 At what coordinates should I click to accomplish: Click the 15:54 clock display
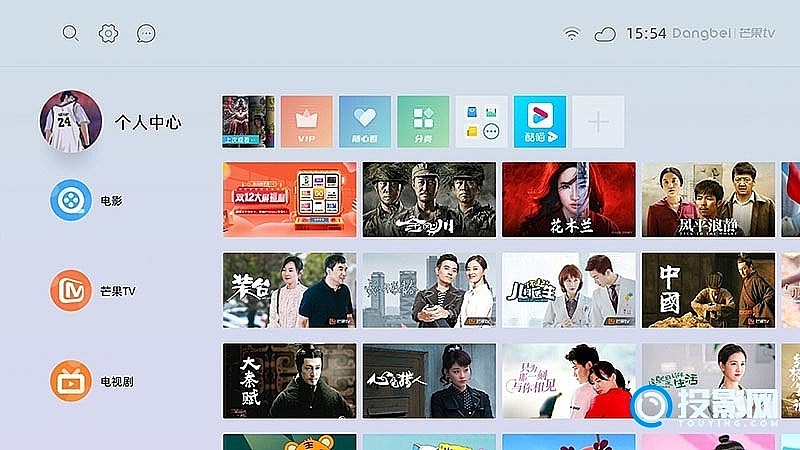(x=646, y=34)
